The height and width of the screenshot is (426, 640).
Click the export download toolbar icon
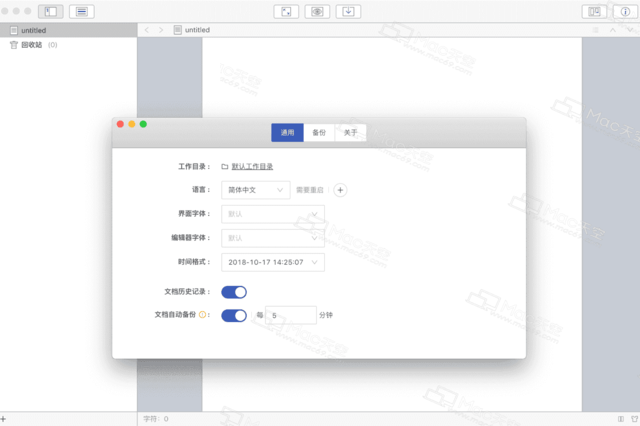(x=348, y=11)
